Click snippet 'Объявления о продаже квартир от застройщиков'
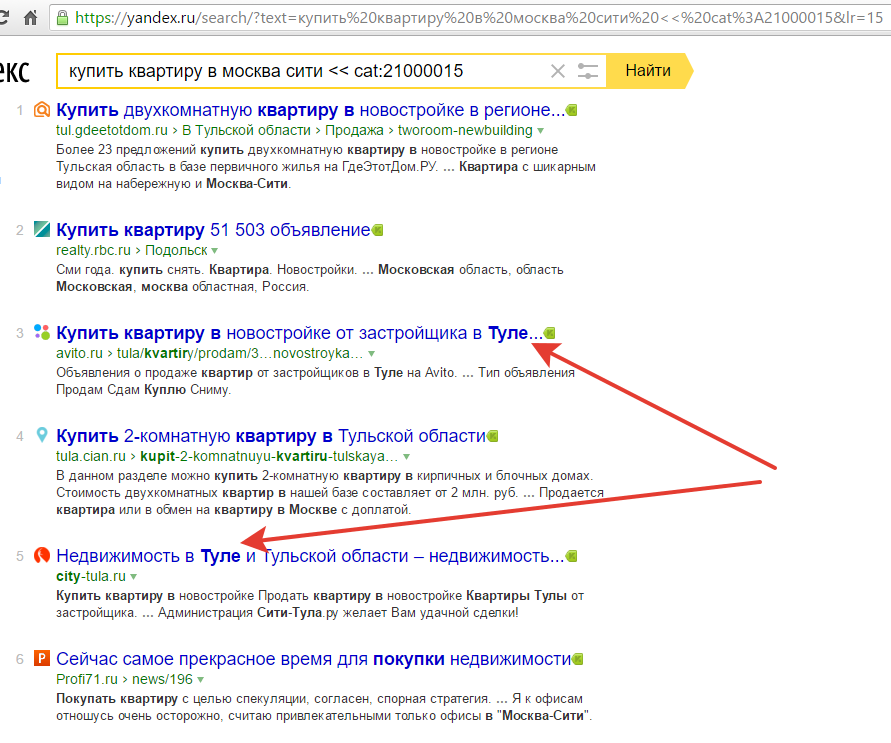This screenshot has width=891, height=743. click(x=206, y=373)
